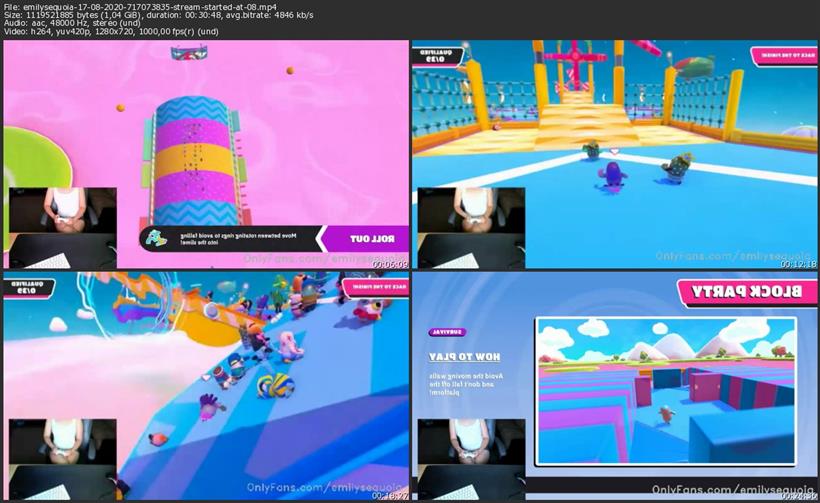Viewport: 820px width, 503px height.
Task: Click the webcam overlay in the top-left frame
Action: pyautogui.click(x=63, y=227)
